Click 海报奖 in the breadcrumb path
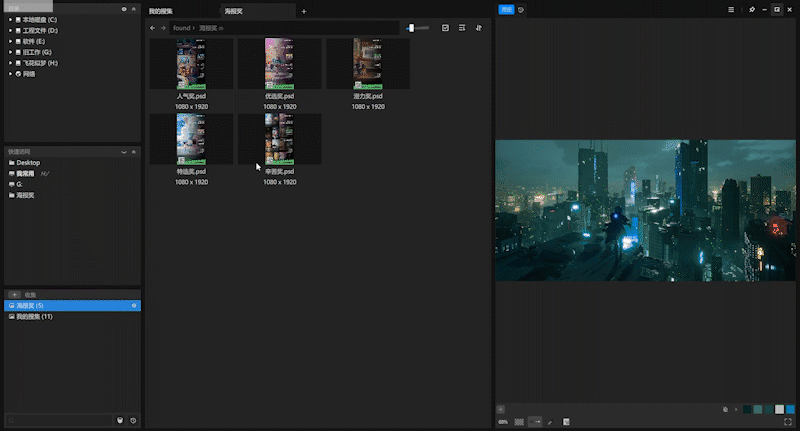The image size is (800, 431). click(x=208, y=28)
